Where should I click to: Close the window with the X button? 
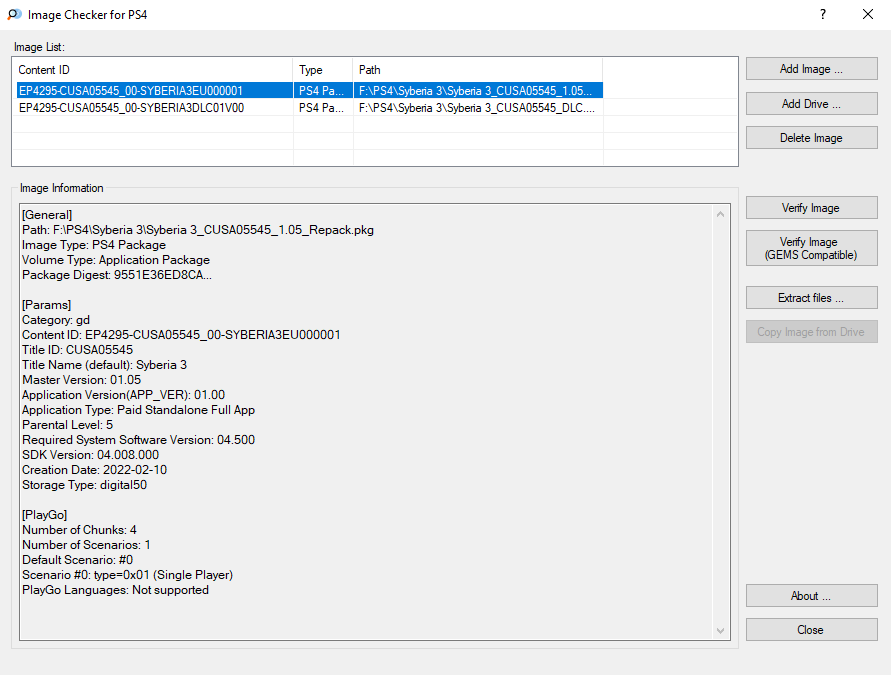tap(868, 14)
